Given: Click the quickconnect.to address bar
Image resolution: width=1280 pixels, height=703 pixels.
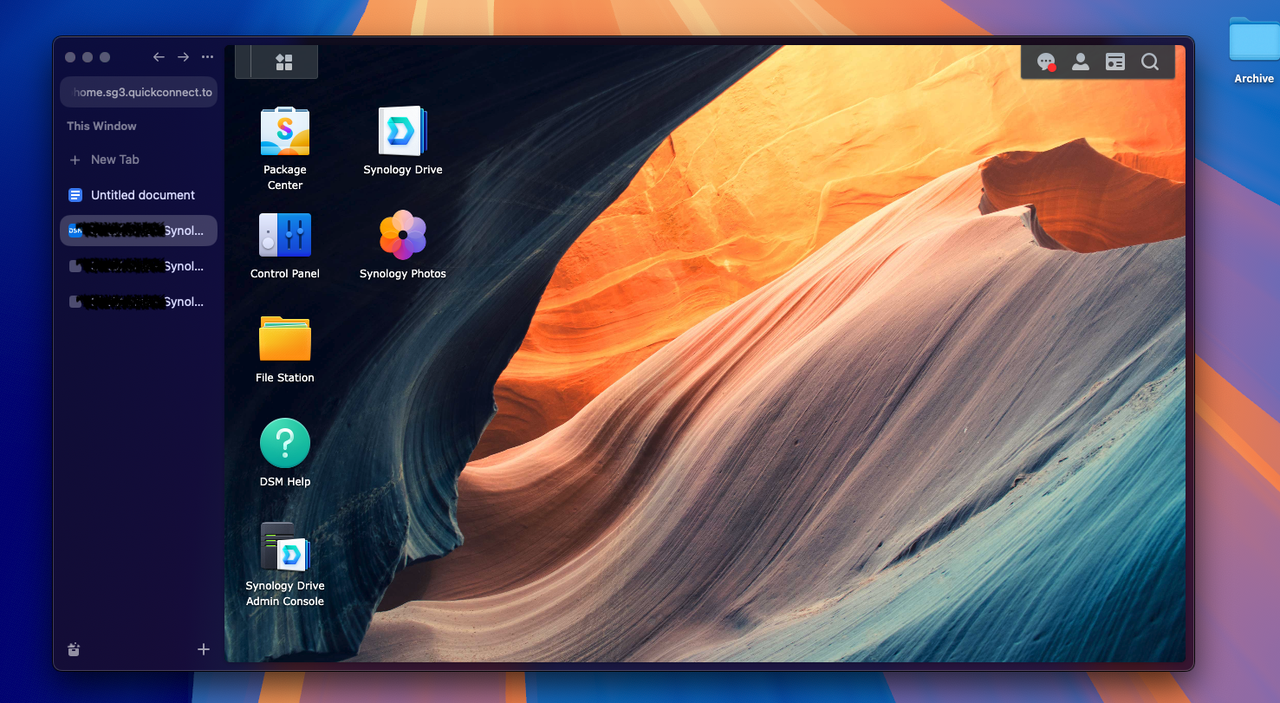Looking at the screenshot, I should click(x=139, y=92).
